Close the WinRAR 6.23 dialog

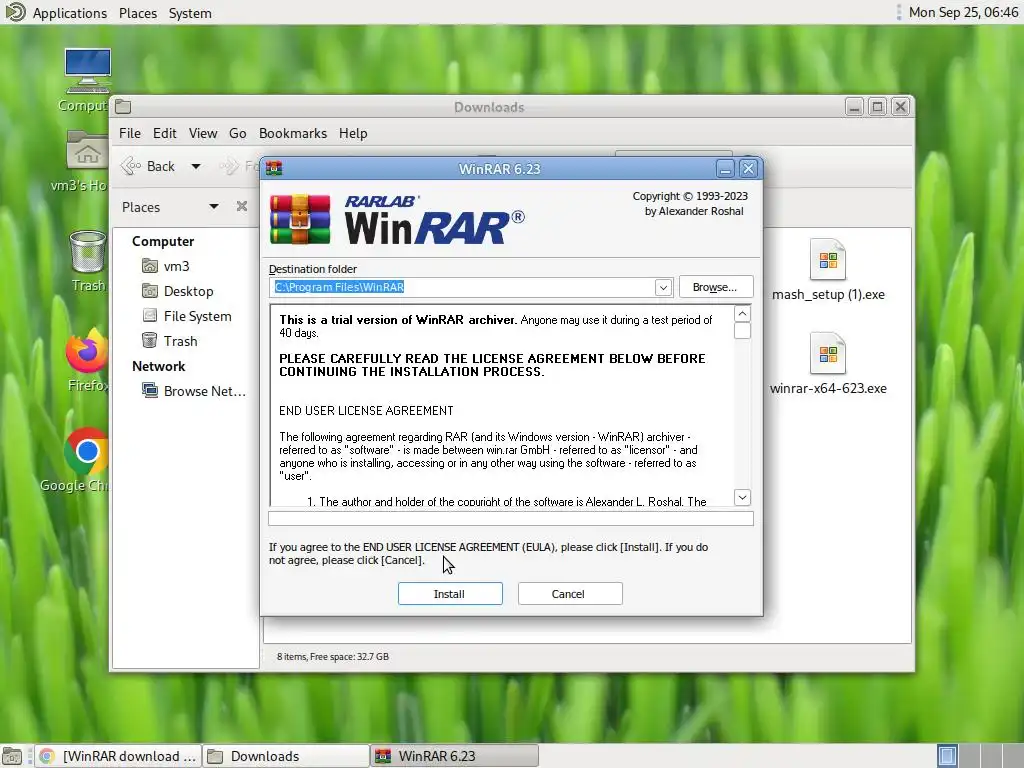748,169
